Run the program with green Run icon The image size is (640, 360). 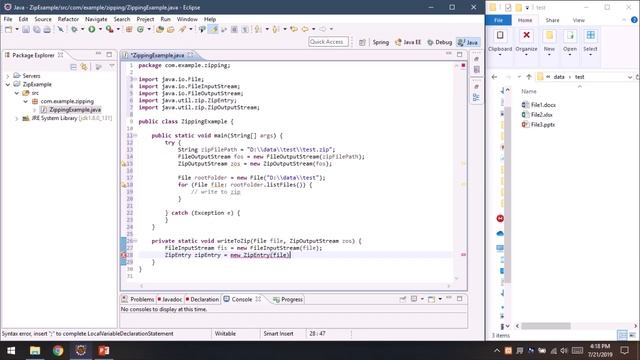pos(92,29)
